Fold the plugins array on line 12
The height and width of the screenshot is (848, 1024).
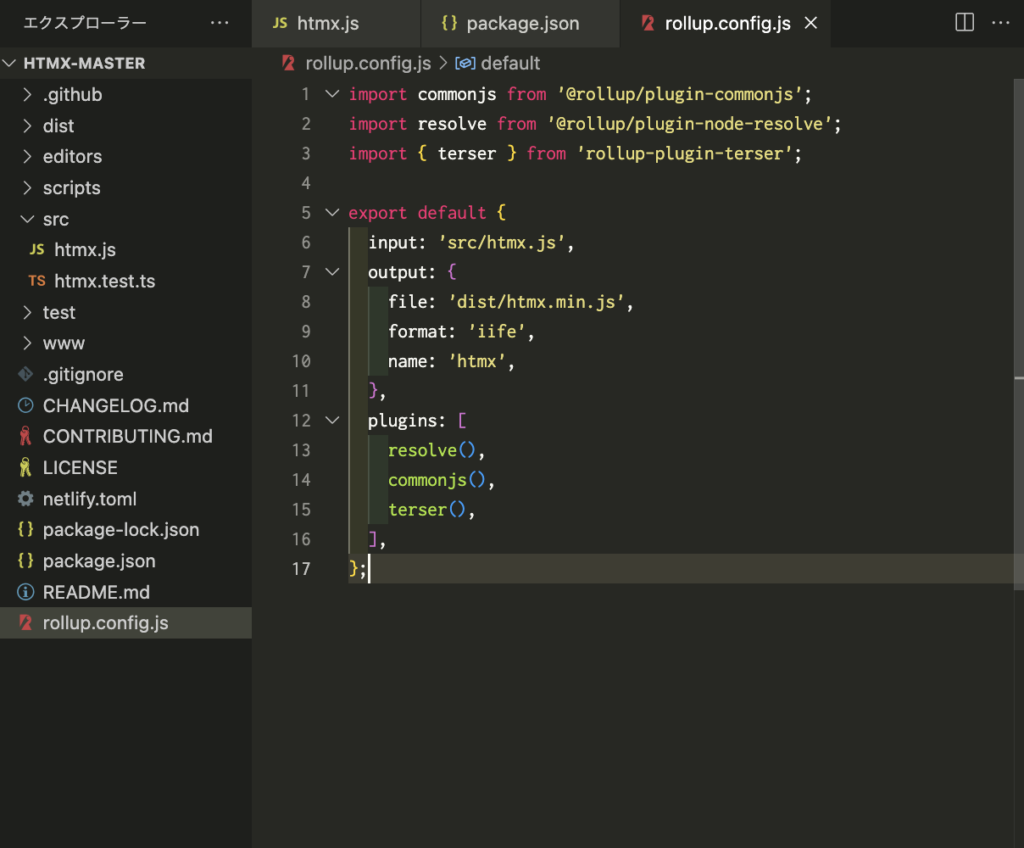pyautogui.click(x=332, y=420)
